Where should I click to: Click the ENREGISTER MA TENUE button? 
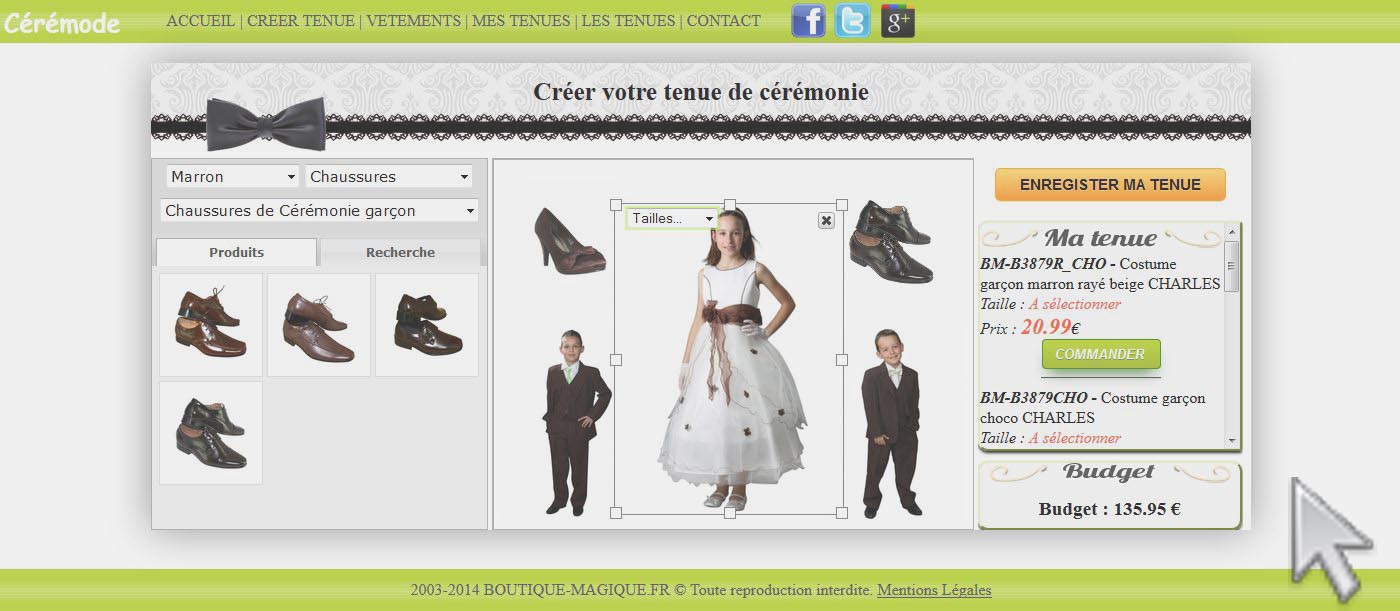pos(1110,184)
